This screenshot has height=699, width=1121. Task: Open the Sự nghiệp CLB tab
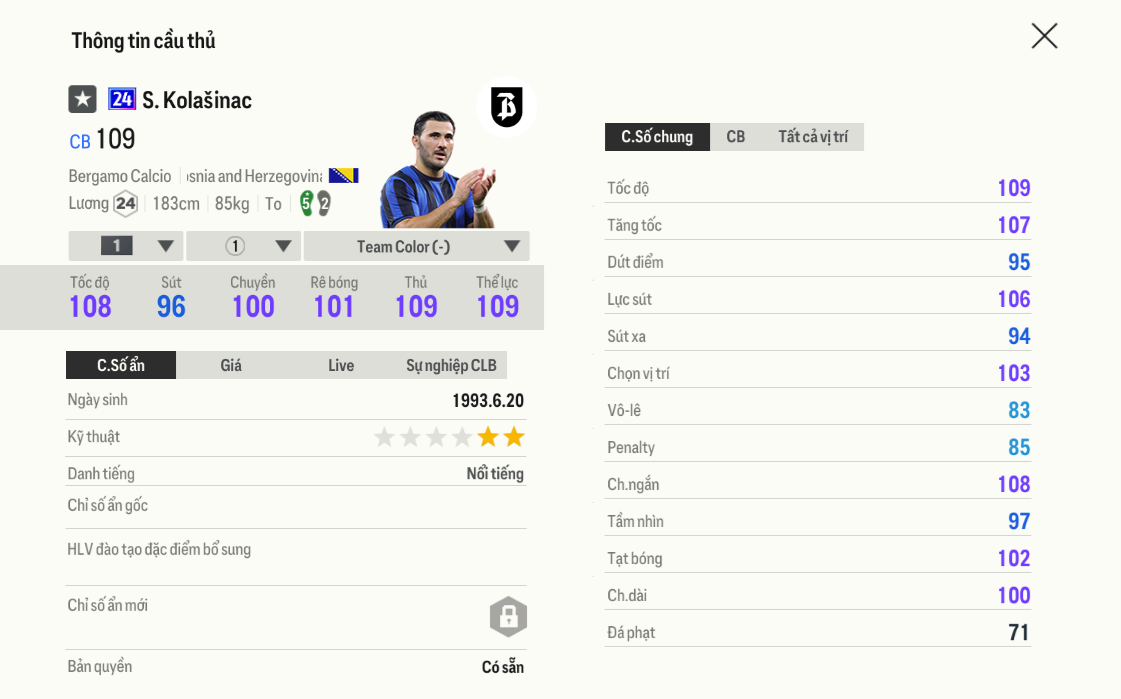point(451,365)
